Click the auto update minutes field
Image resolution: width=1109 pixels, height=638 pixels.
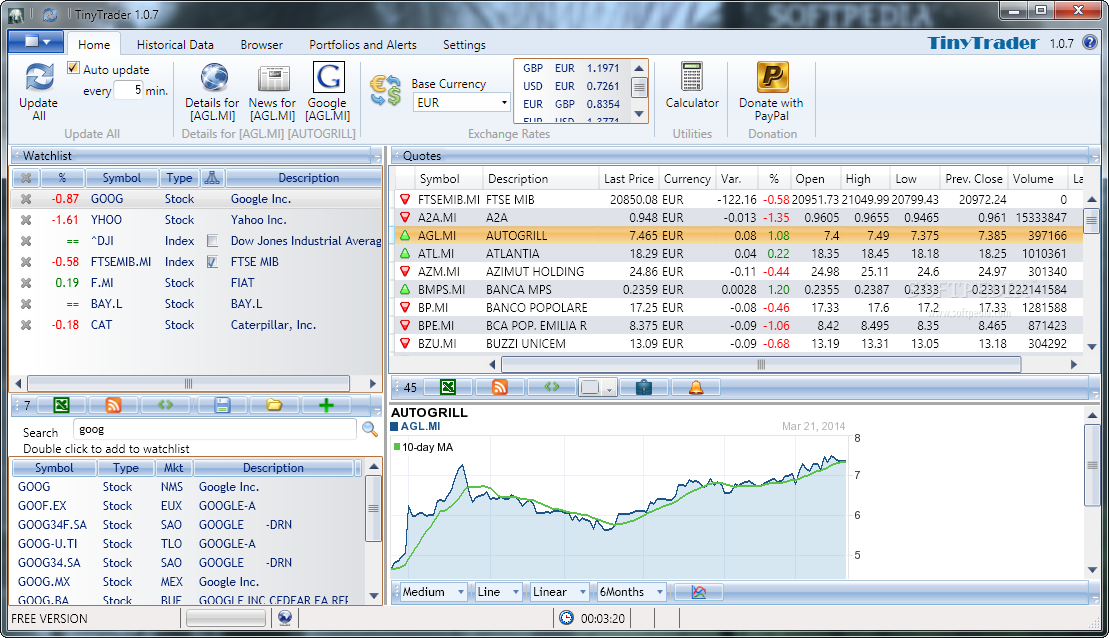coord(129,90)
